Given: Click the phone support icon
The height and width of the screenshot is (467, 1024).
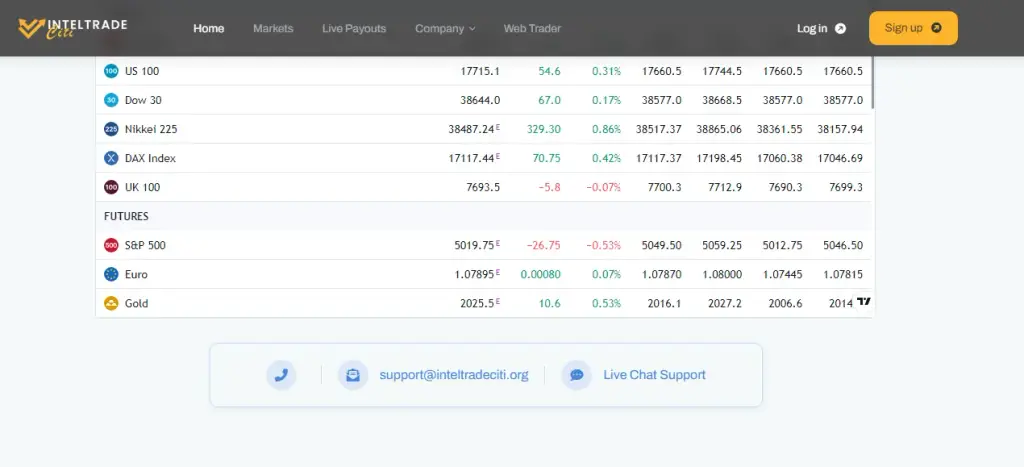Looking at the screenshot, I should point(281,375).
